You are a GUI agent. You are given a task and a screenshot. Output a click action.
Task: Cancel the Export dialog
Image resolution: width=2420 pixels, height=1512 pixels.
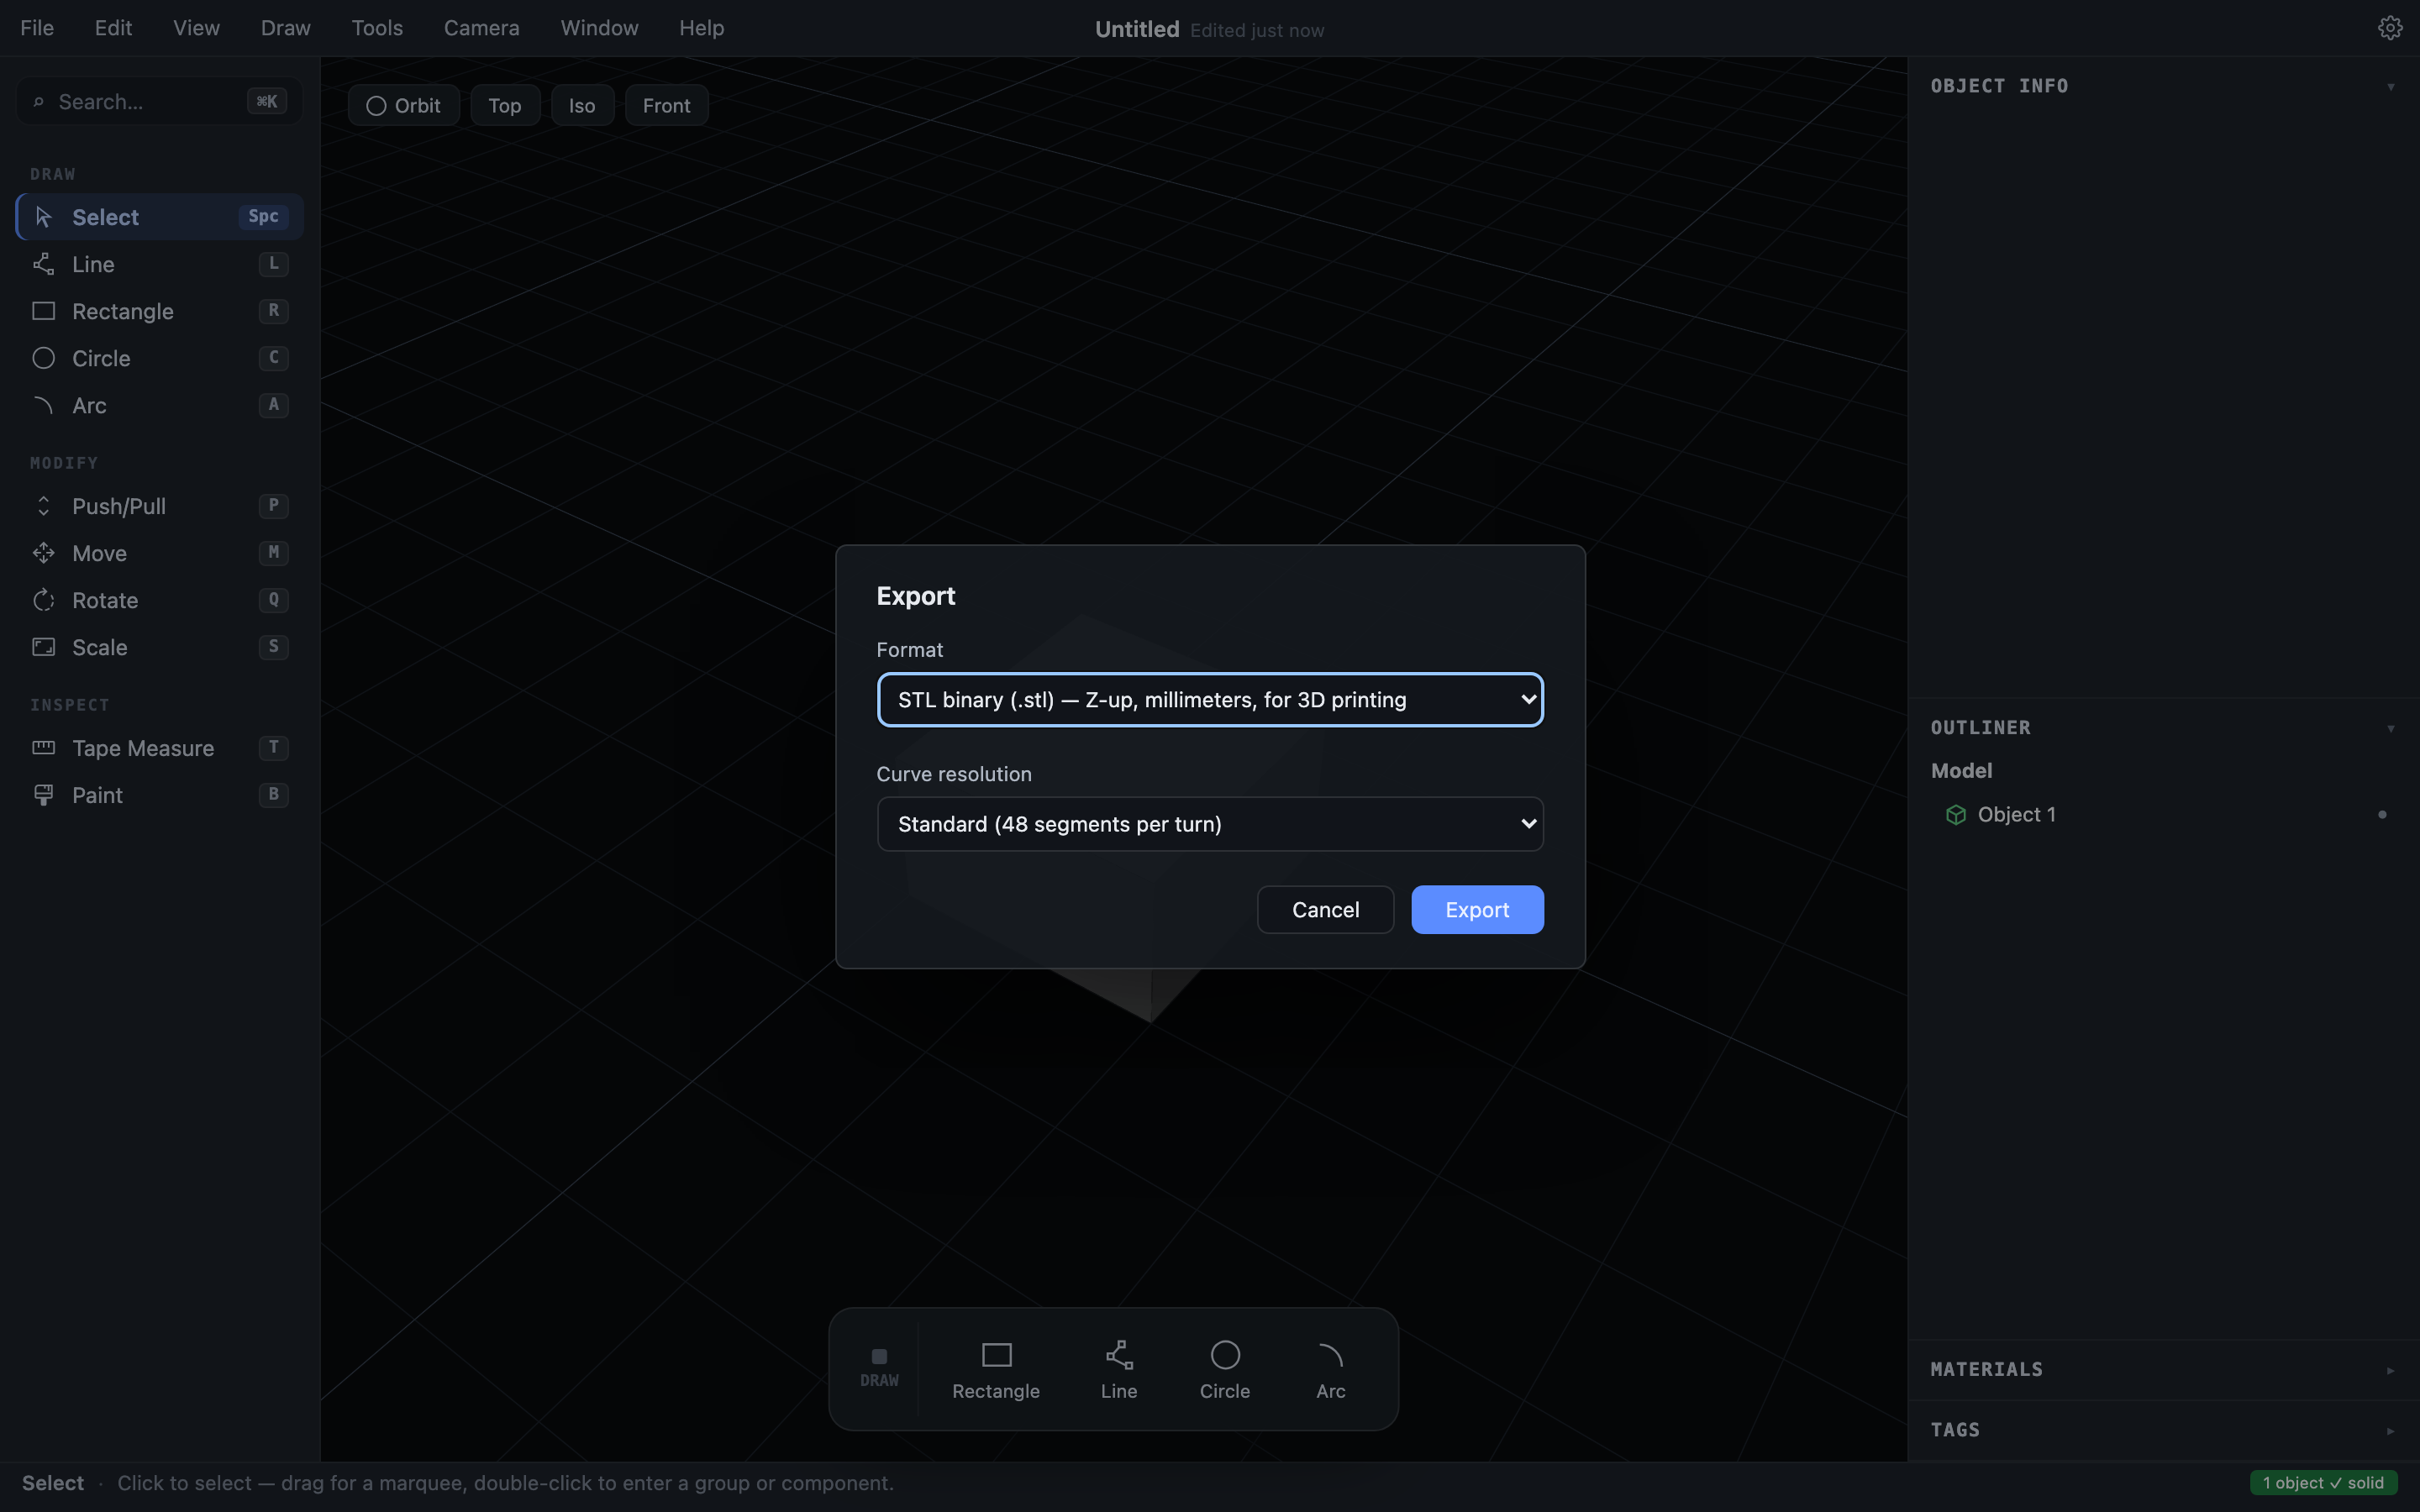tap(1325, 910)
